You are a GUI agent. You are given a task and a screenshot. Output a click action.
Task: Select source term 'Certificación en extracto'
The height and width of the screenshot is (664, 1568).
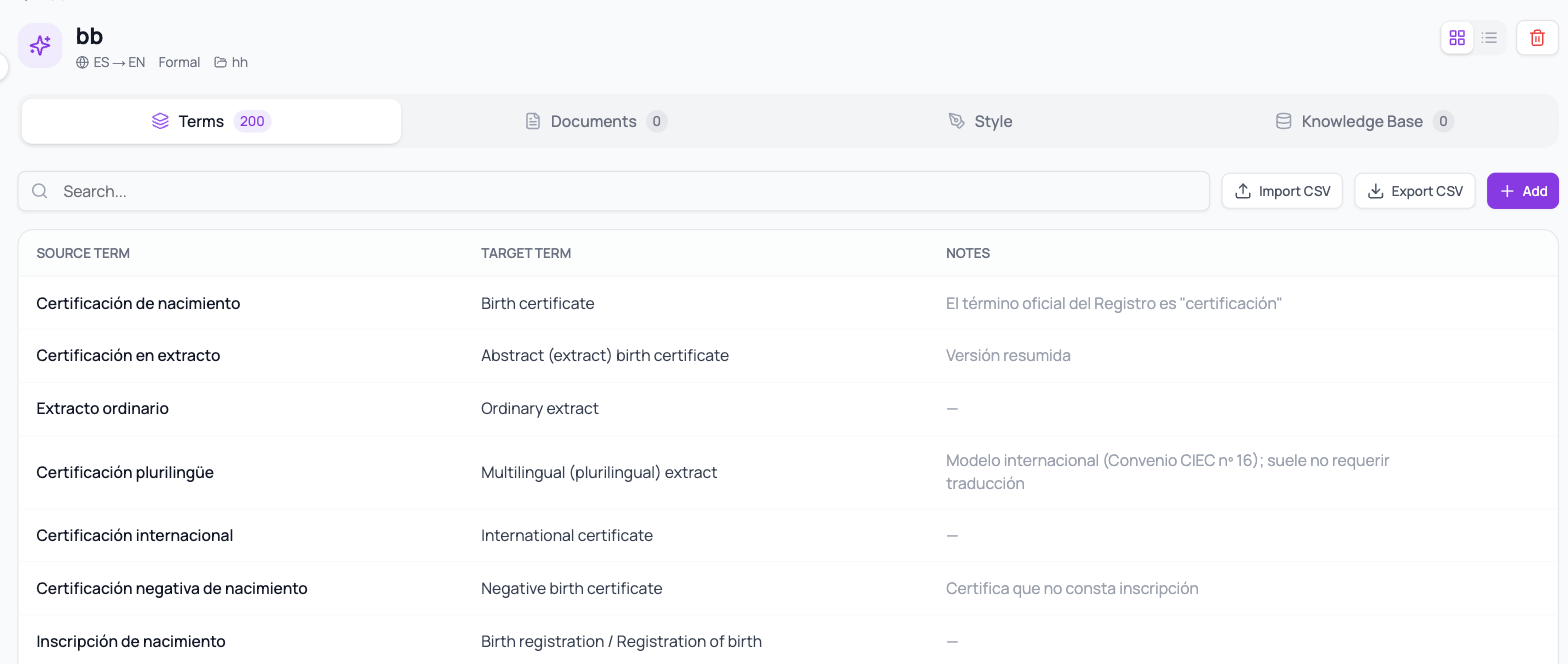click(128, 355)
